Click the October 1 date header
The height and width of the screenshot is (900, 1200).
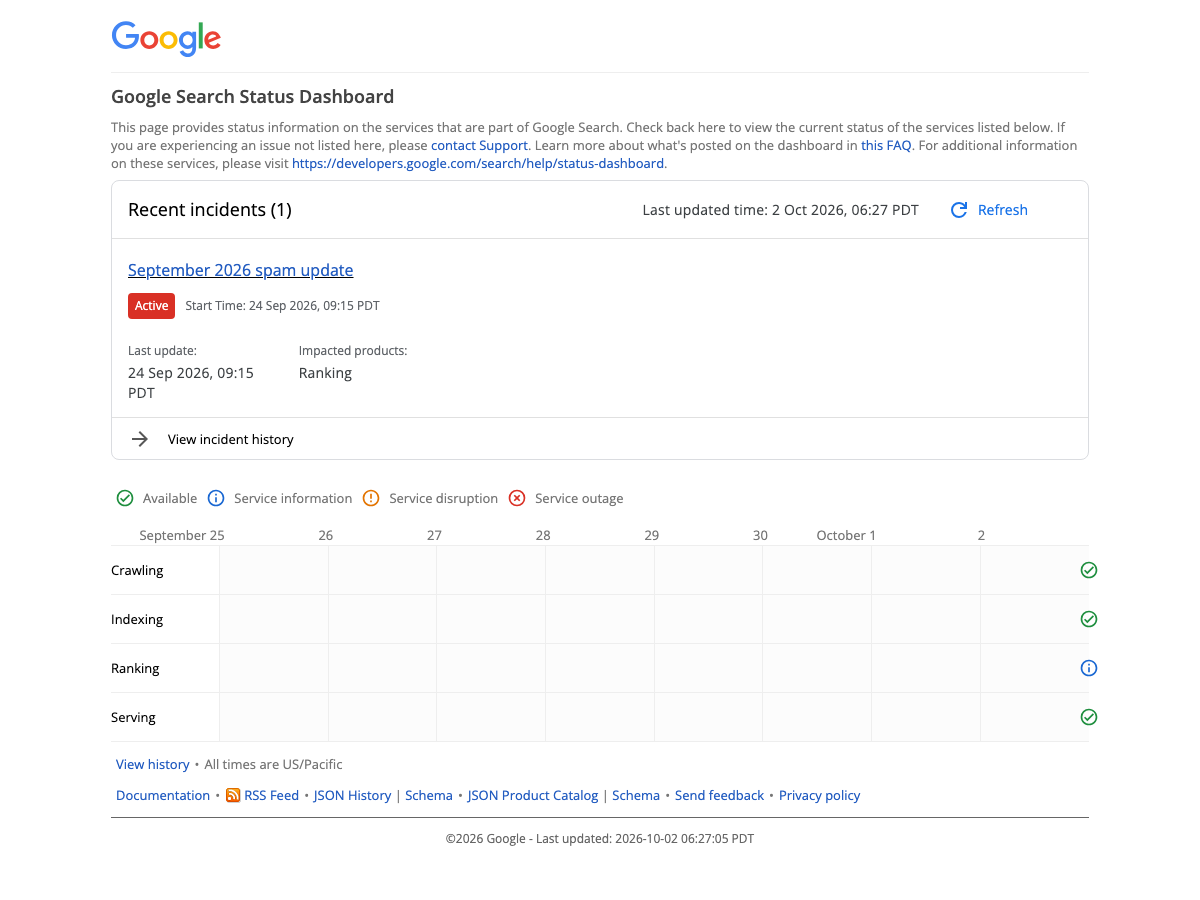[x=846, y=535]
